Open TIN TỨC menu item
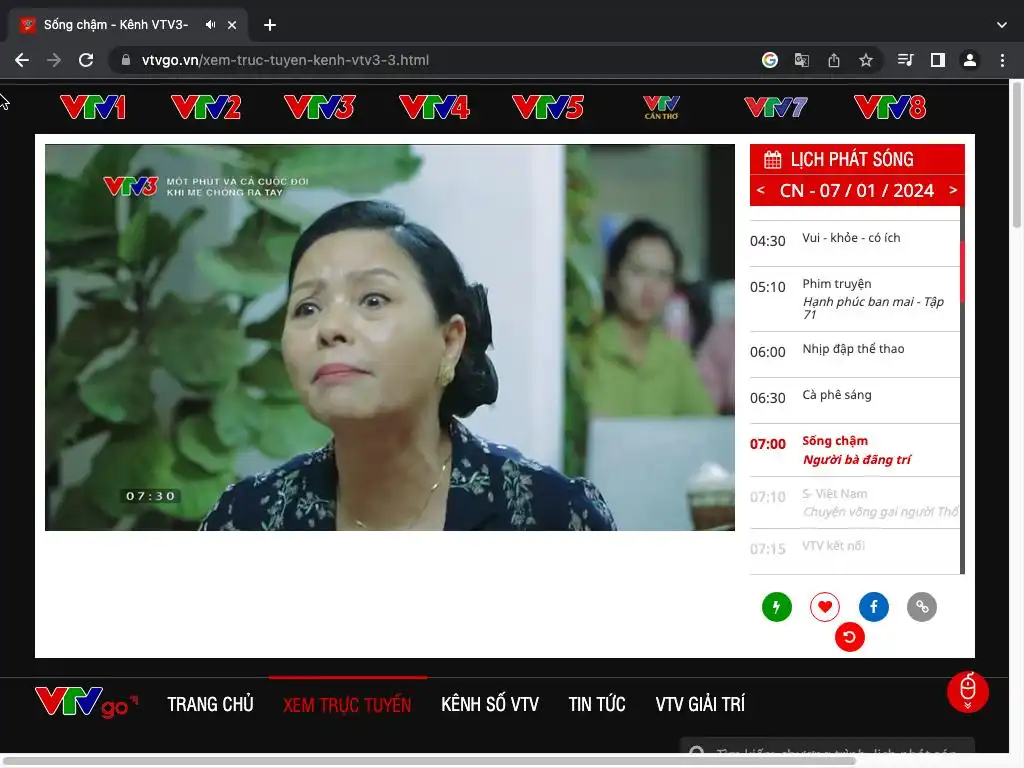 pyautogui.click(x=597, y=704)
